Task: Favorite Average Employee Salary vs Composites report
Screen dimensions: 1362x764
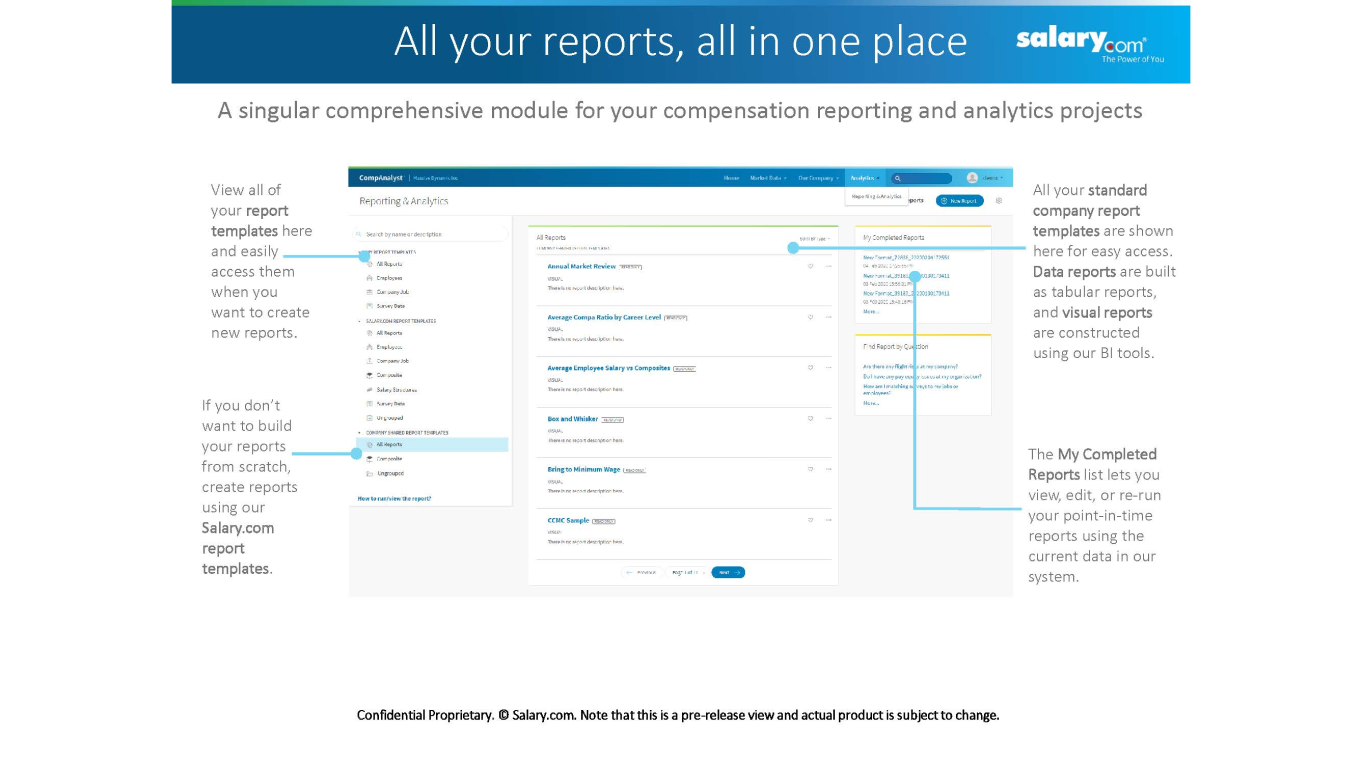Action: click(x=811, y=368)
